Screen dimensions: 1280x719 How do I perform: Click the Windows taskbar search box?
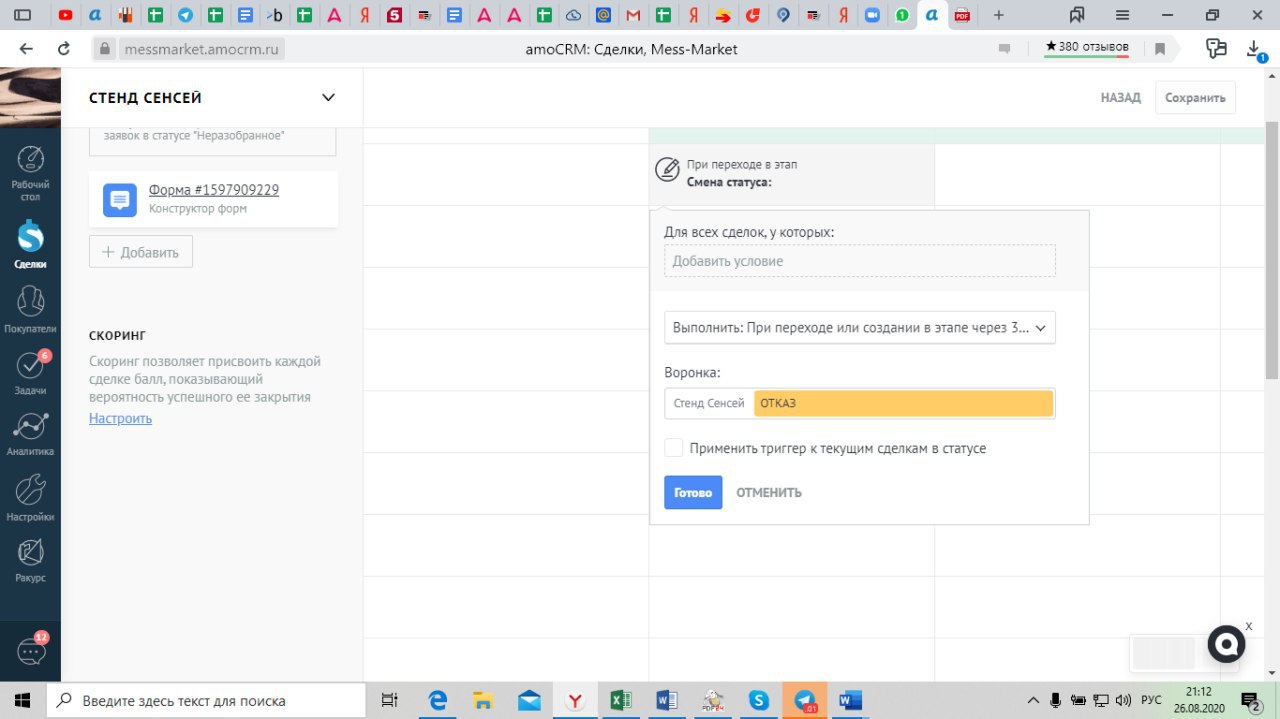tap(206, 700)
